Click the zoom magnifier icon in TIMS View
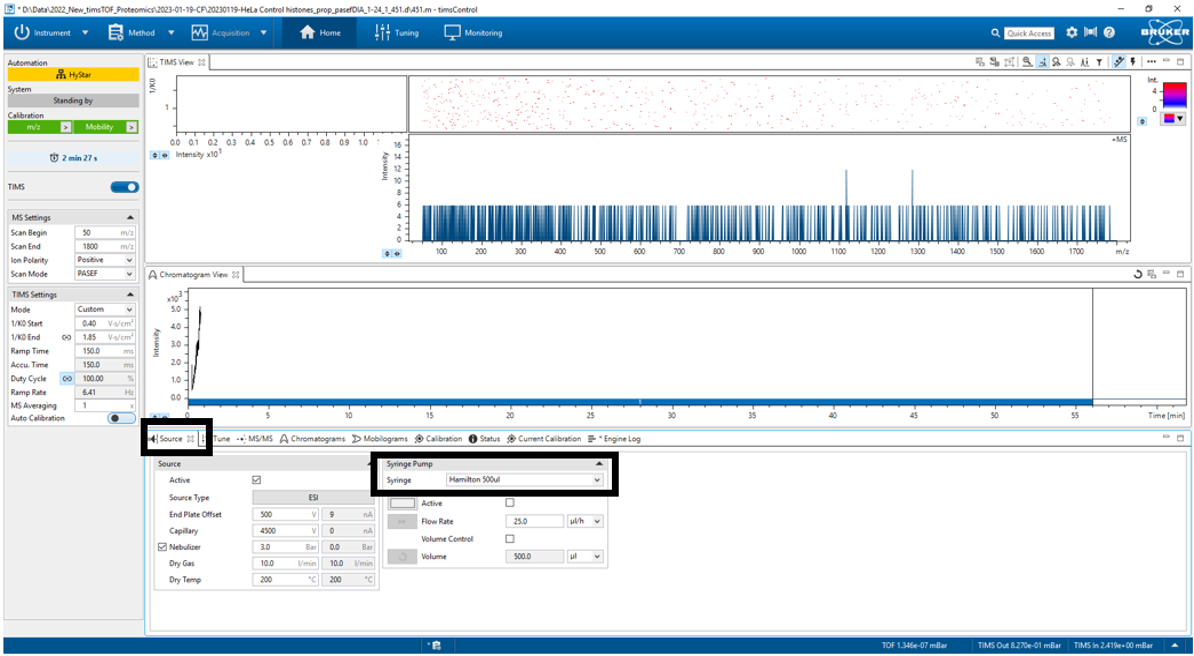This screenshot has height=656, width=1194. (x=1027, y=62)
